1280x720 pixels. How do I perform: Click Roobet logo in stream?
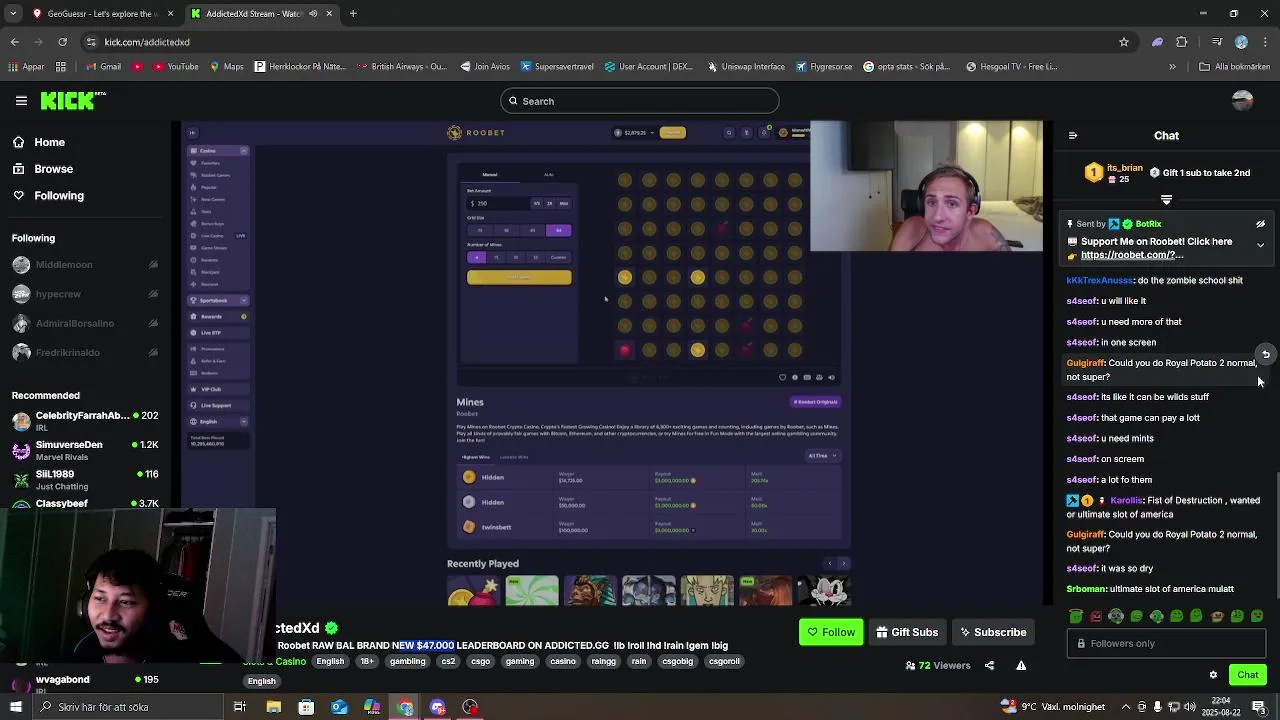click(x=476, y=133)
